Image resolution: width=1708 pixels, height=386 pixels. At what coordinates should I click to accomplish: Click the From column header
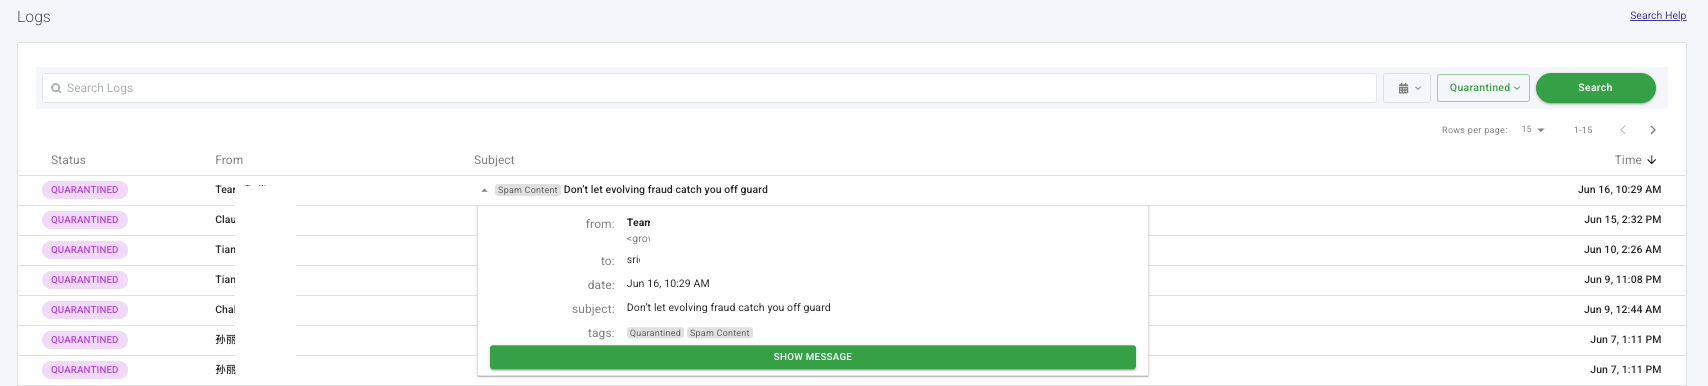tap(229, 160)
